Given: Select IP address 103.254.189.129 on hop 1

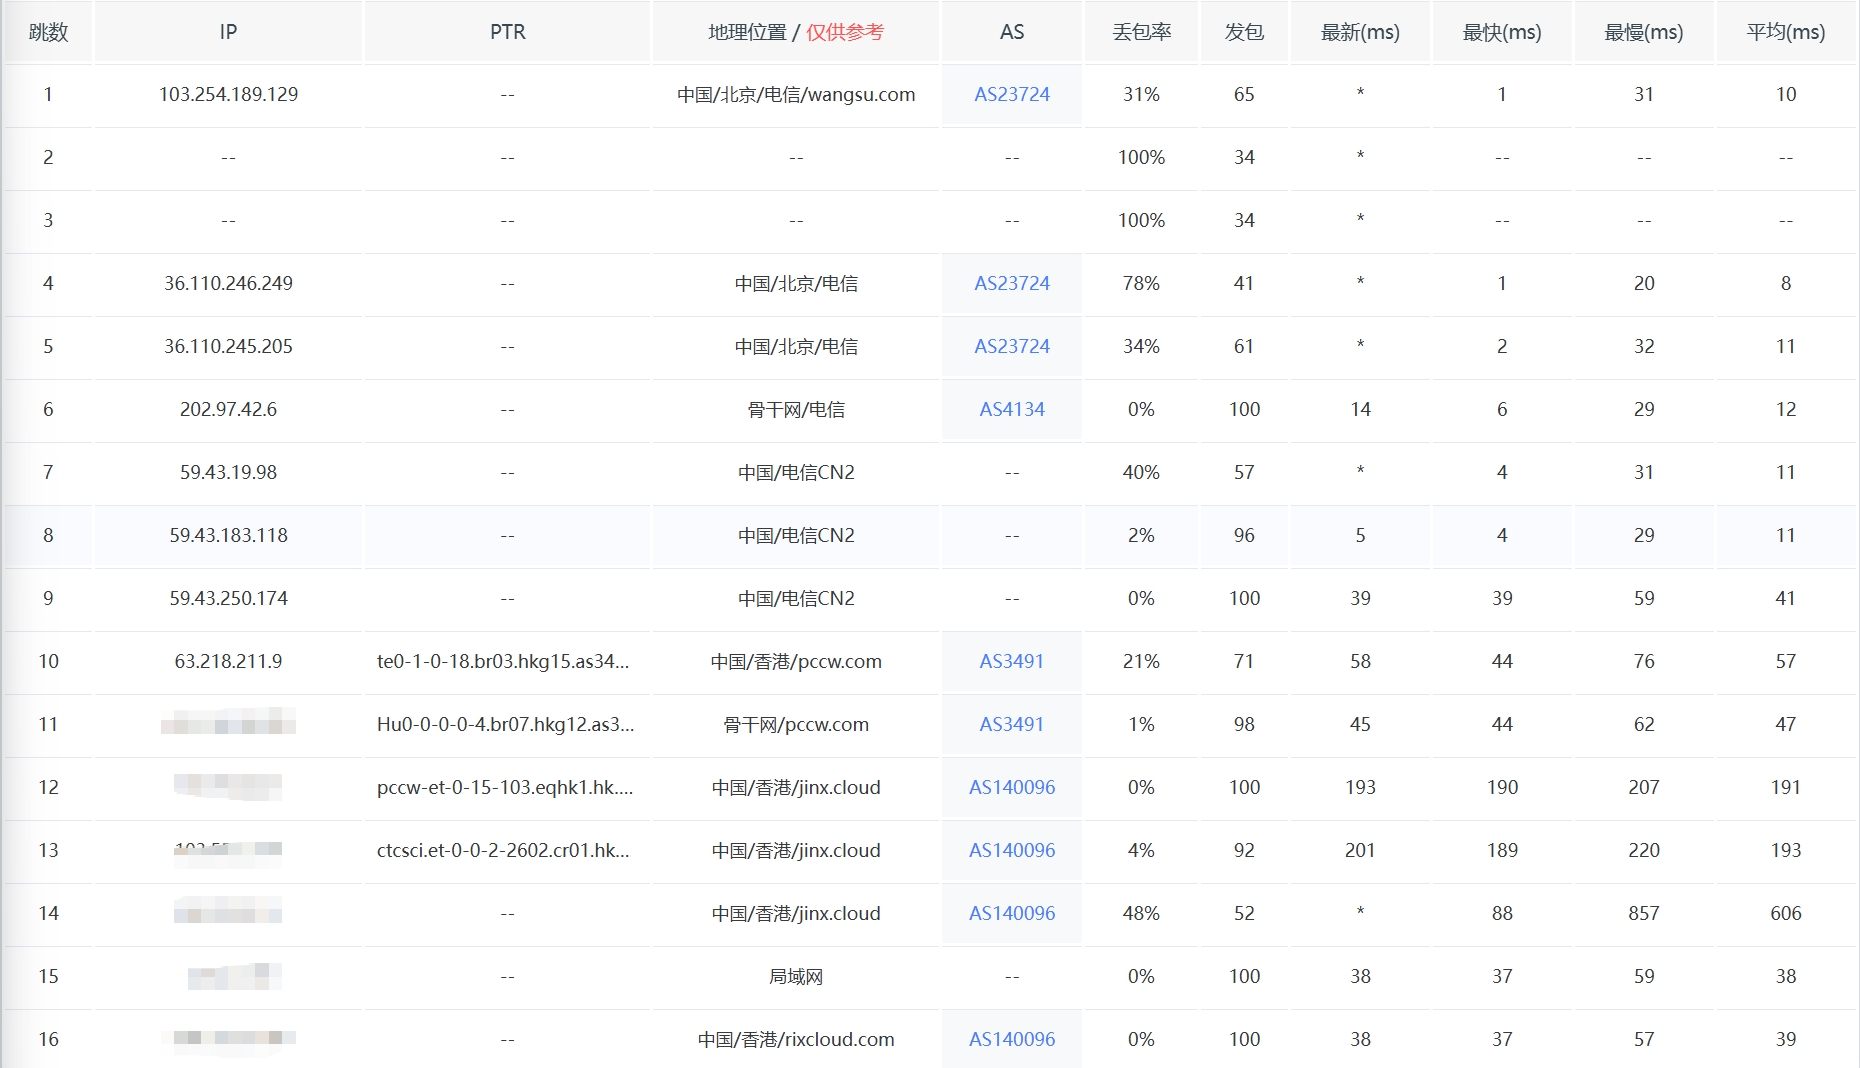Looking at the screenshot, I should pyautogui.click(x=227, y=94).
